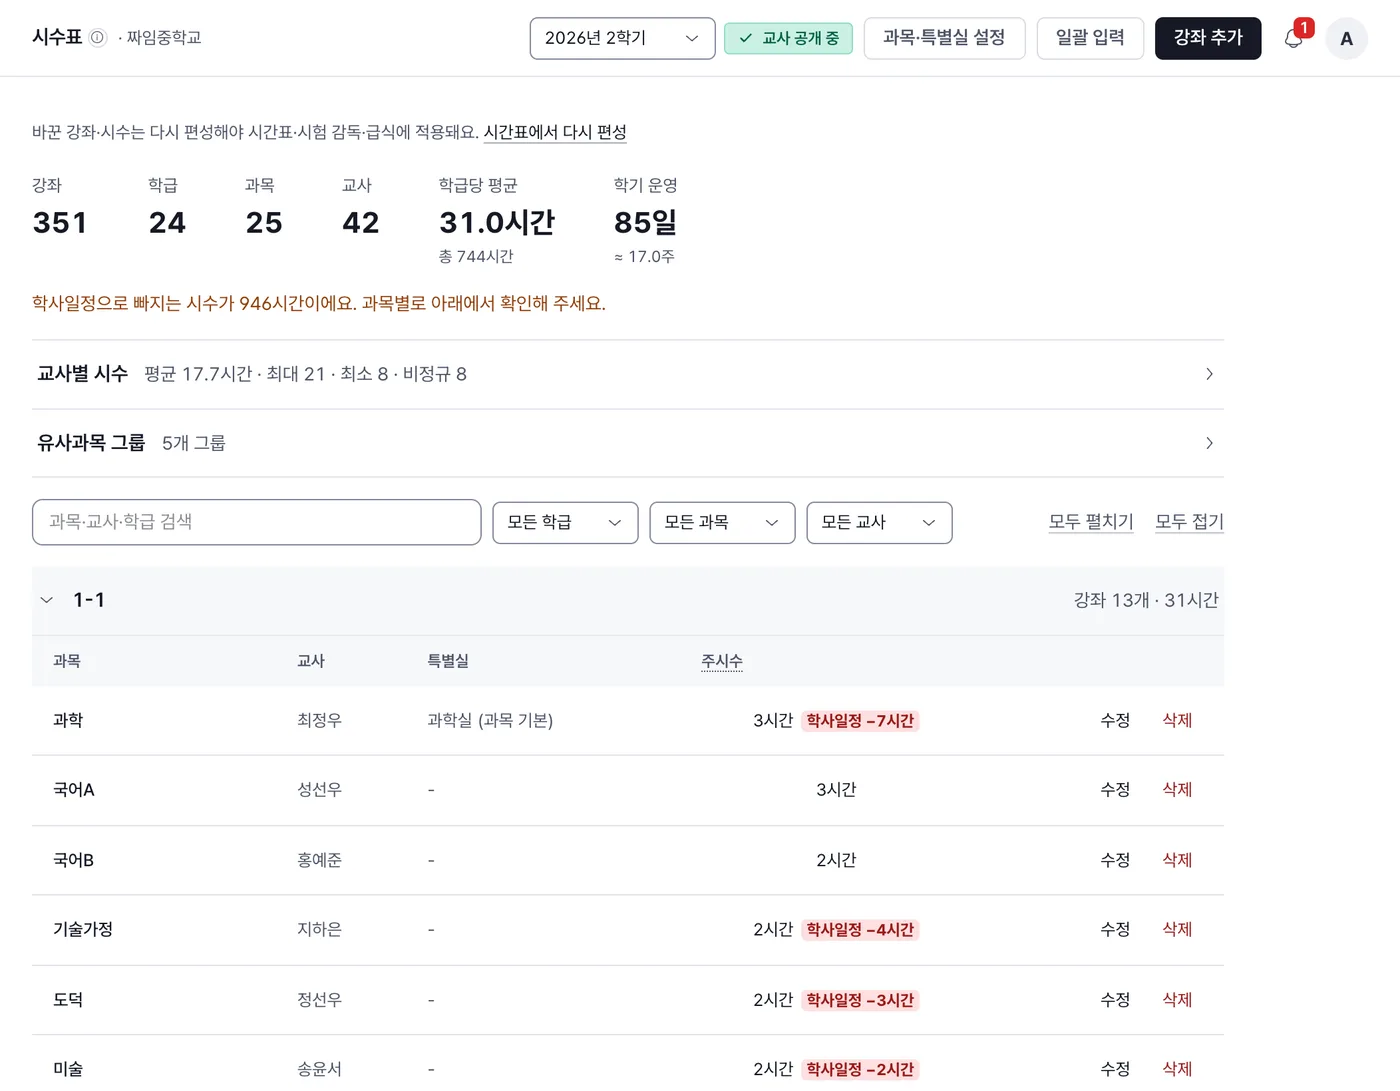This screenshot has height=1091, width=1400.
Task: Delete the 도덕 course row
Action: pos(1177,999)
